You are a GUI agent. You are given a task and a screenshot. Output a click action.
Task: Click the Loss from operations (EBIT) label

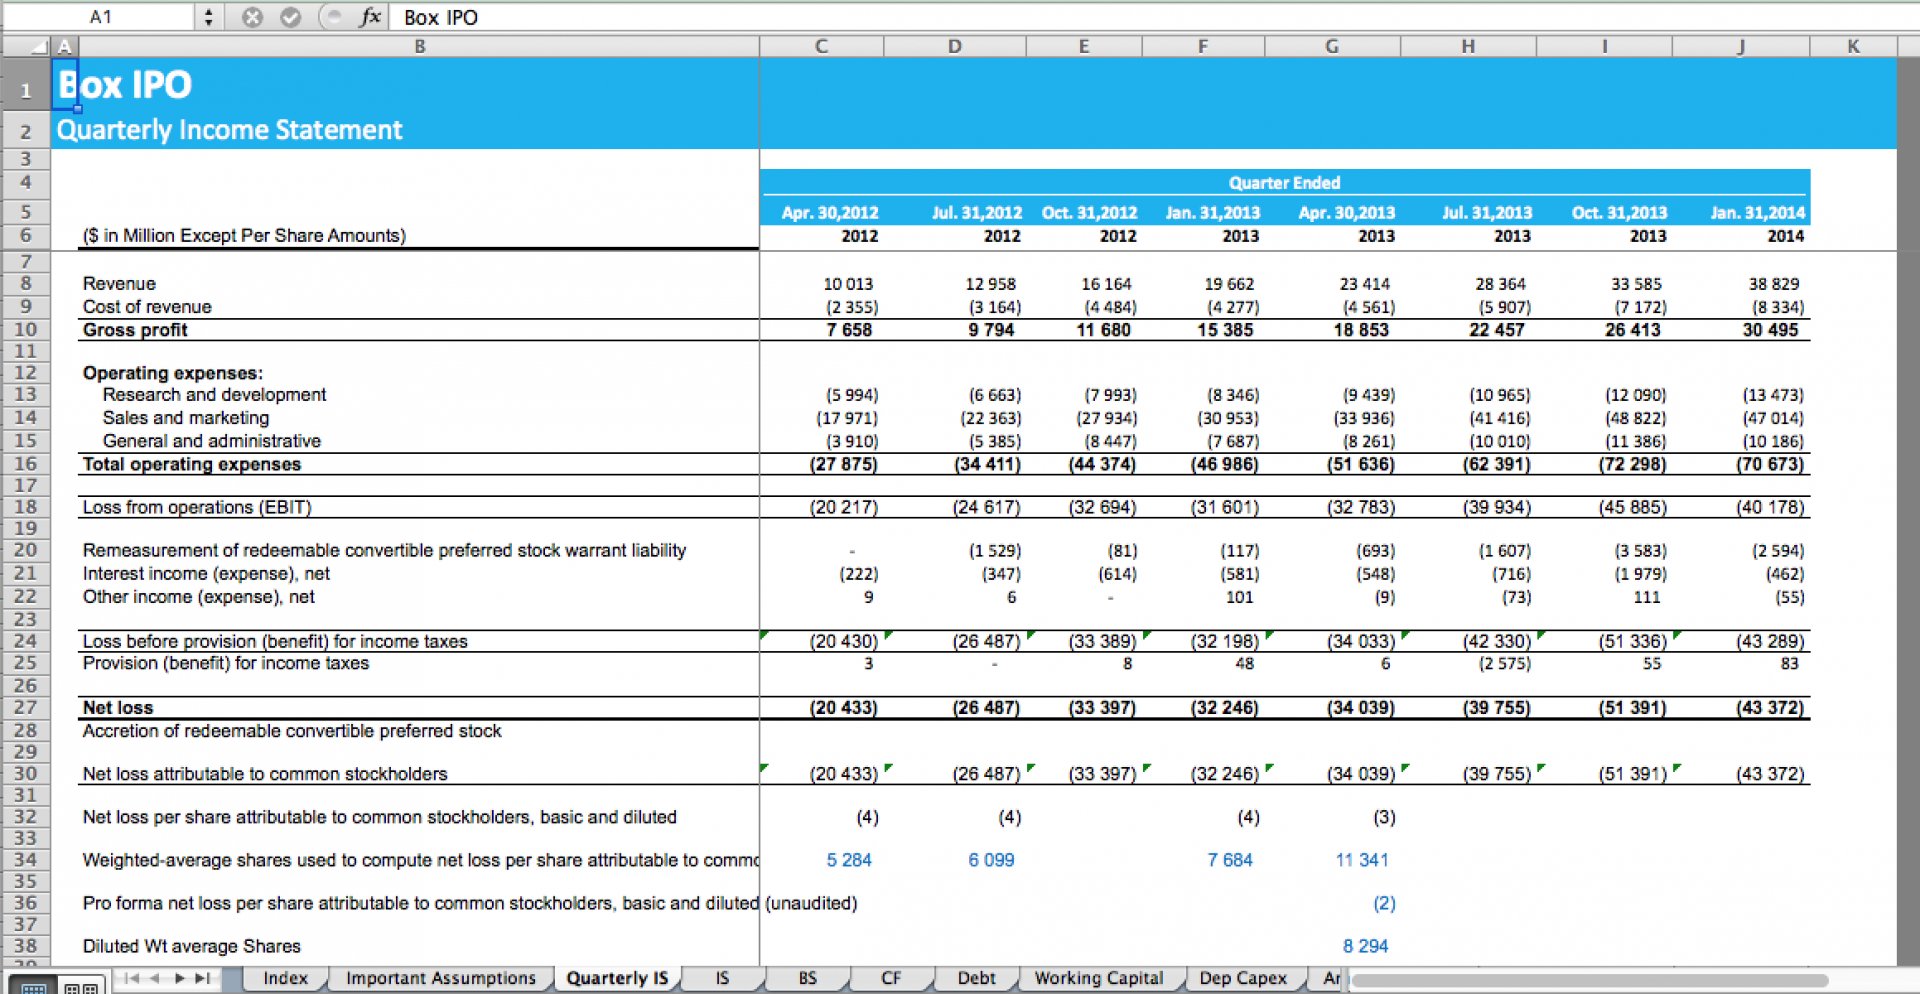point(197,507)
